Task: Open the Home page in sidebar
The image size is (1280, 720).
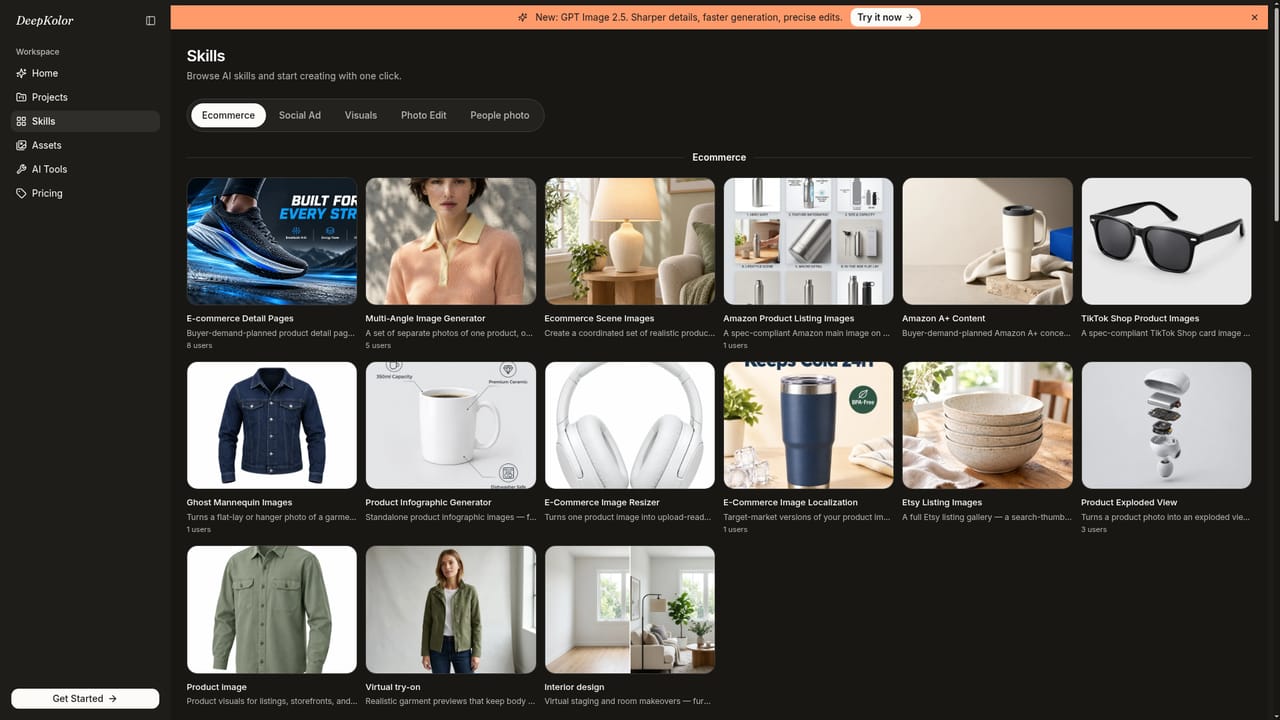Action: (85, 73)
